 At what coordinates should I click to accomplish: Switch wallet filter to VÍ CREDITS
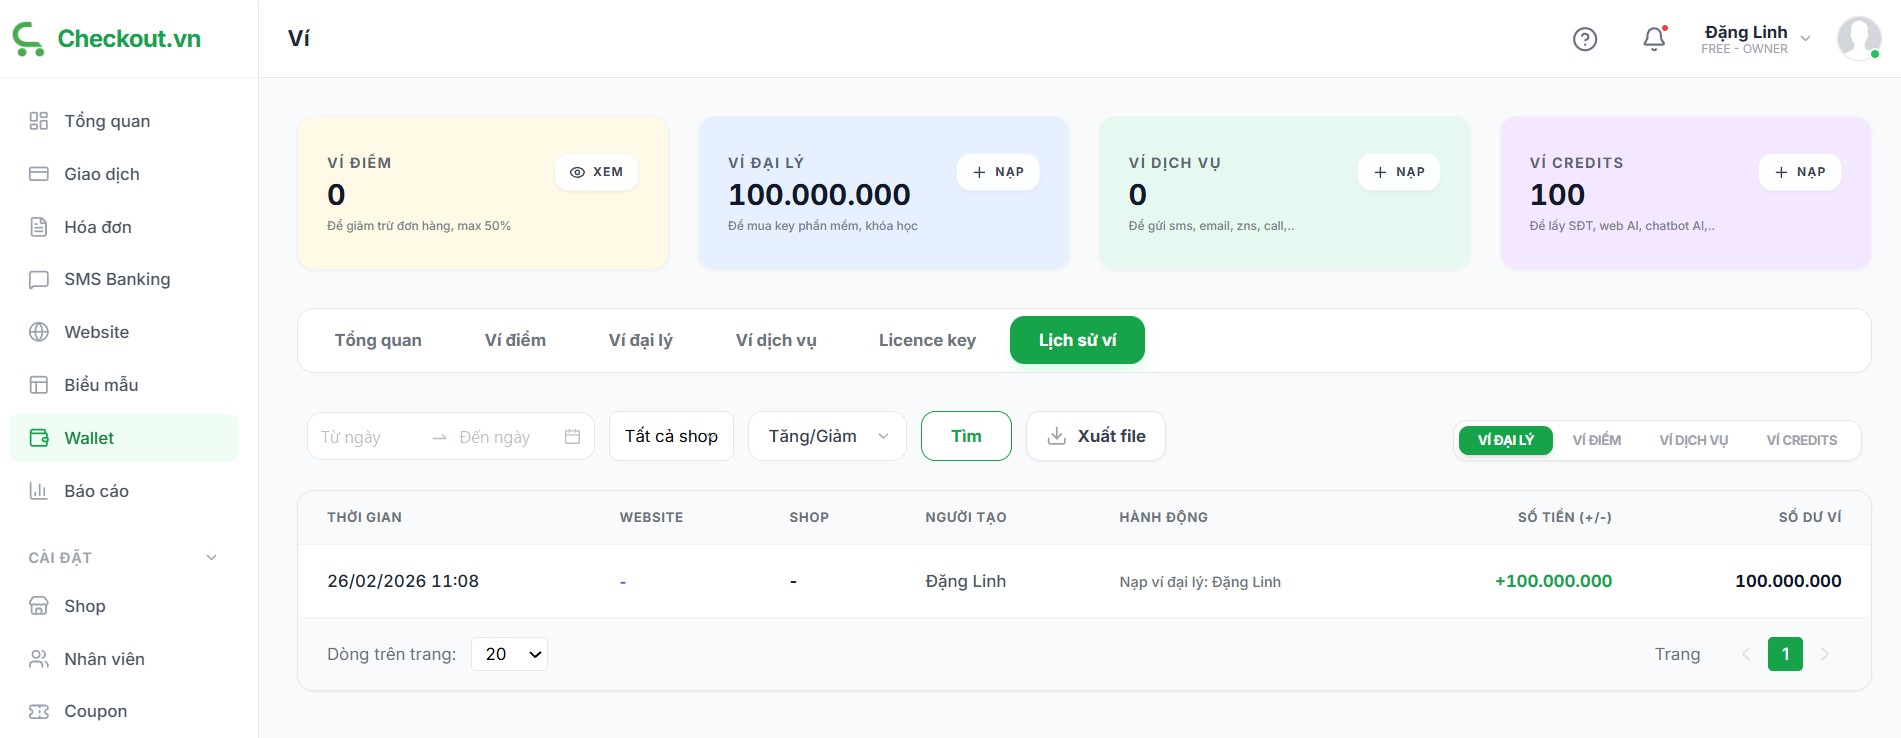pyautogui.click(x=1801, y=440)
